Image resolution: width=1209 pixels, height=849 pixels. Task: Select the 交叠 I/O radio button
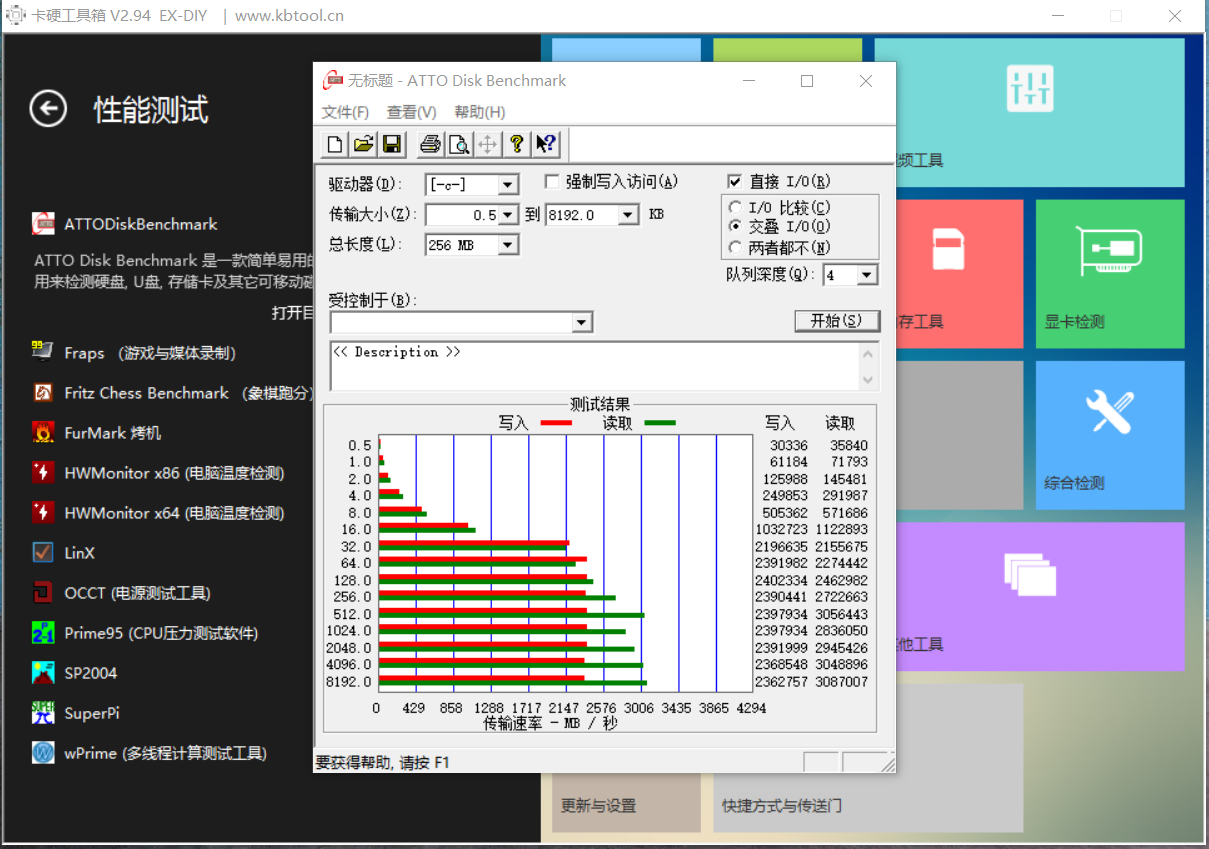736,227
